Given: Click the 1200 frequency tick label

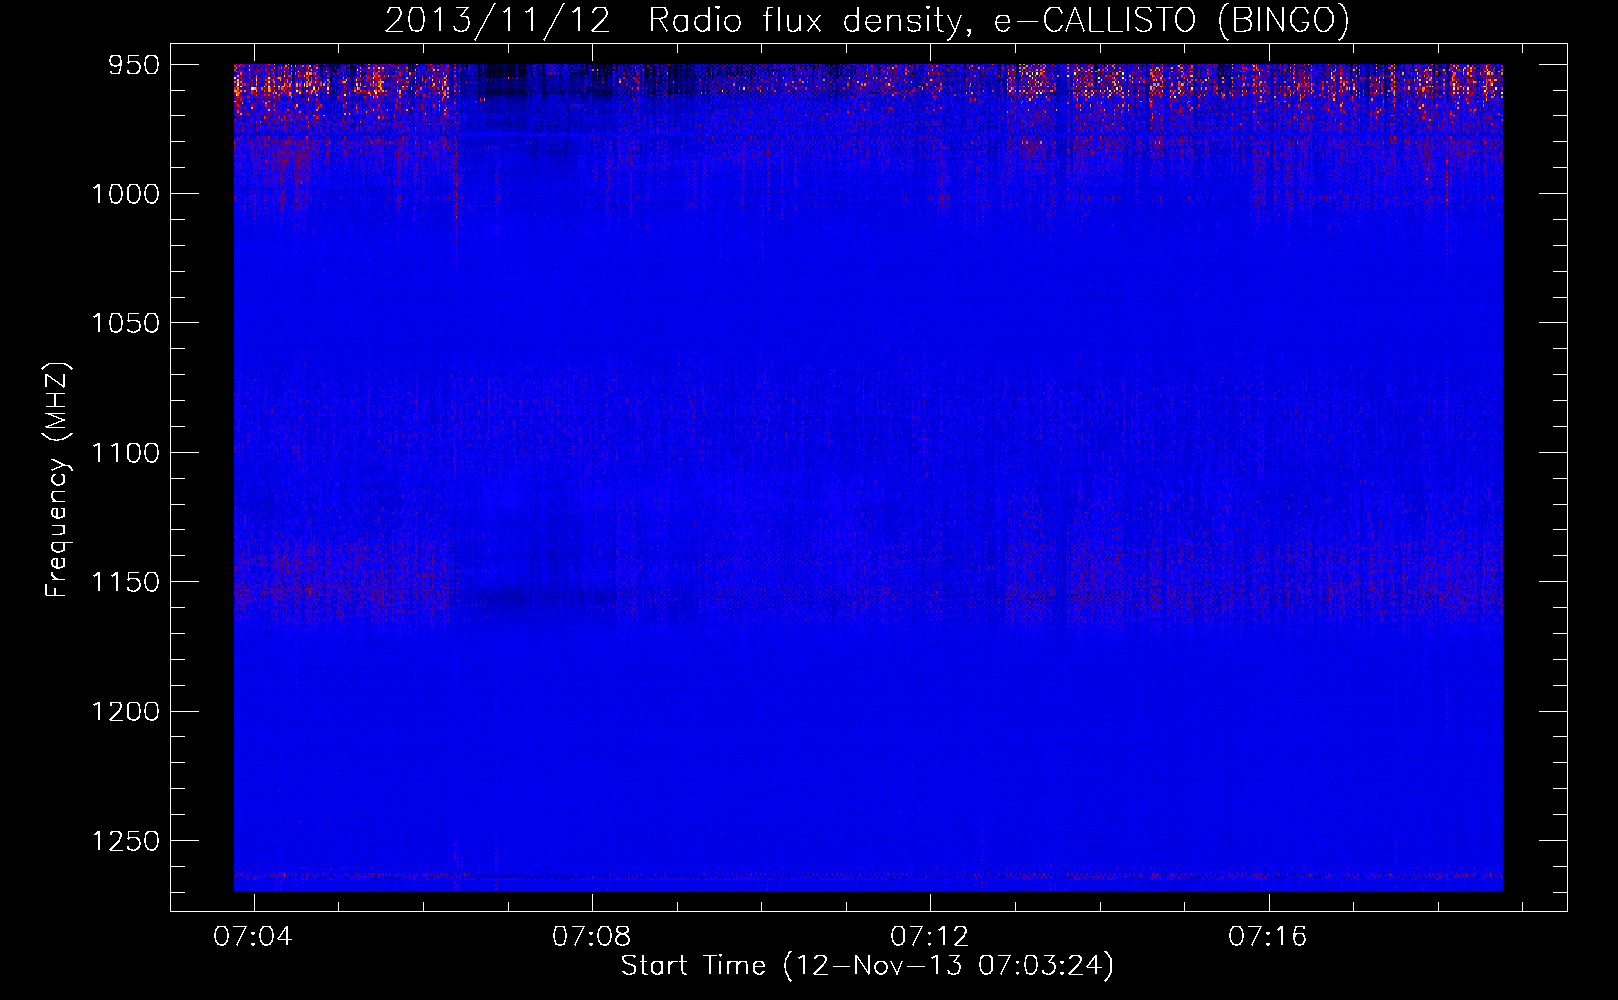Looking at the screenshot, I should coord(126,711).
